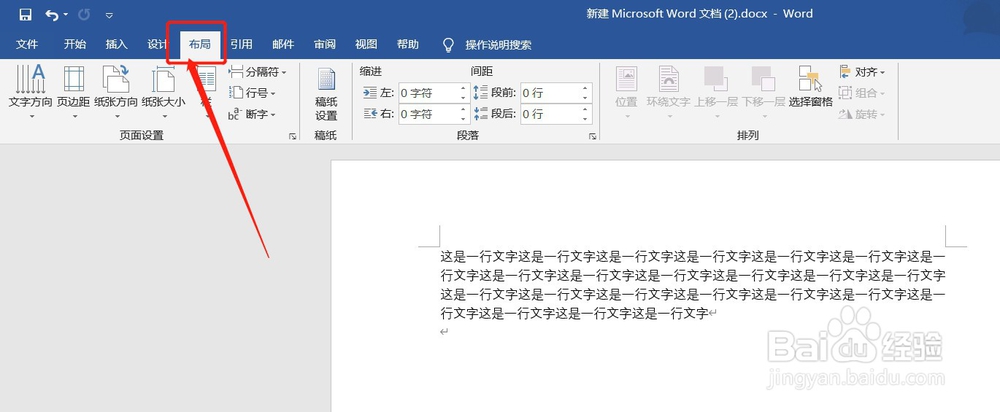
Task: Click the 稿纸设置 manuscript paper button
Action: tap(326, 95)
